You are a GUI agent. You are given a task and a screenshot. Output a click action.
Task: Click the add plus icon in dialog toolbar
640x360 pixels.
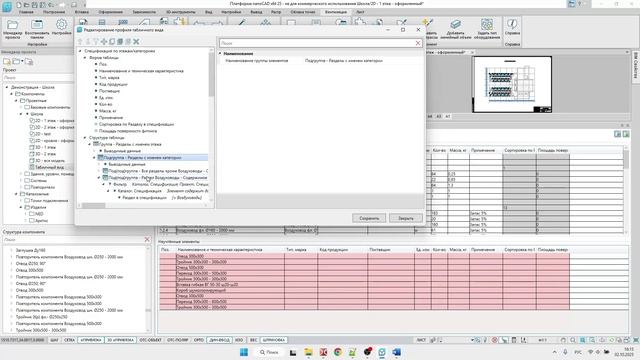click(x=104, y=42)
